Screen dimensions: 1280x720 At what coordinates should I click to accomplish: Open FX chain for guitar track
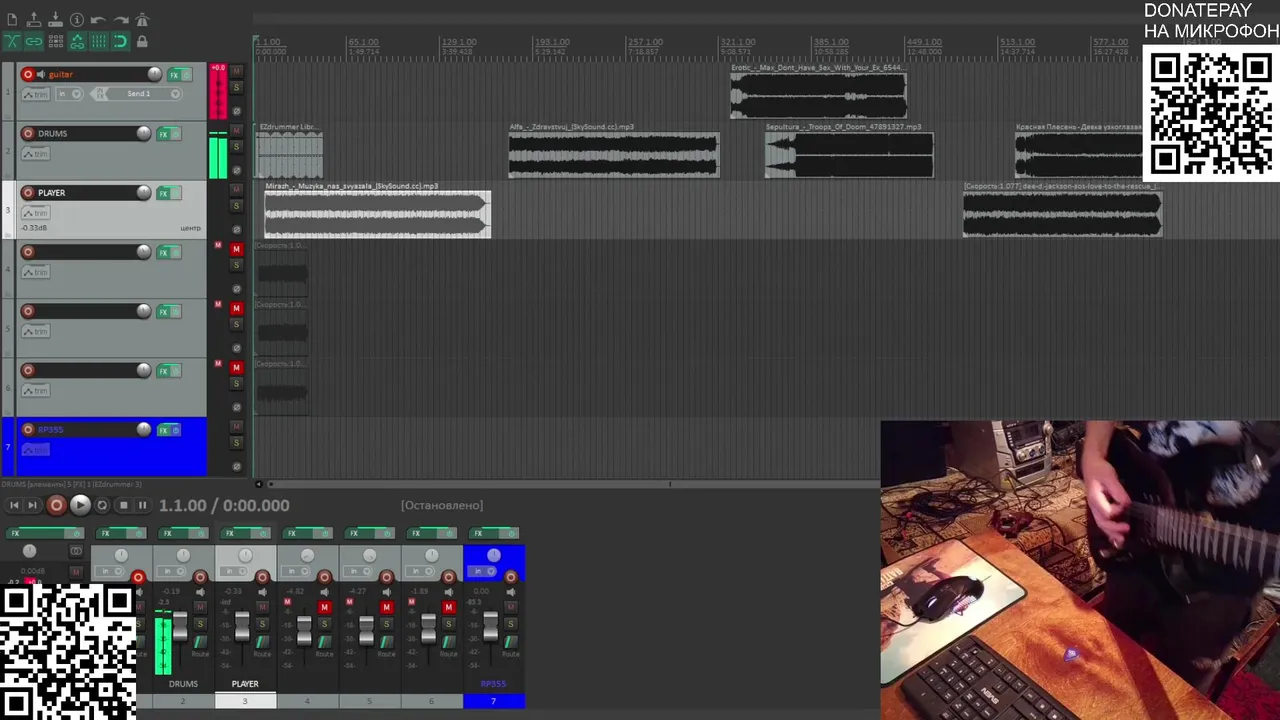tap(174, 75)
